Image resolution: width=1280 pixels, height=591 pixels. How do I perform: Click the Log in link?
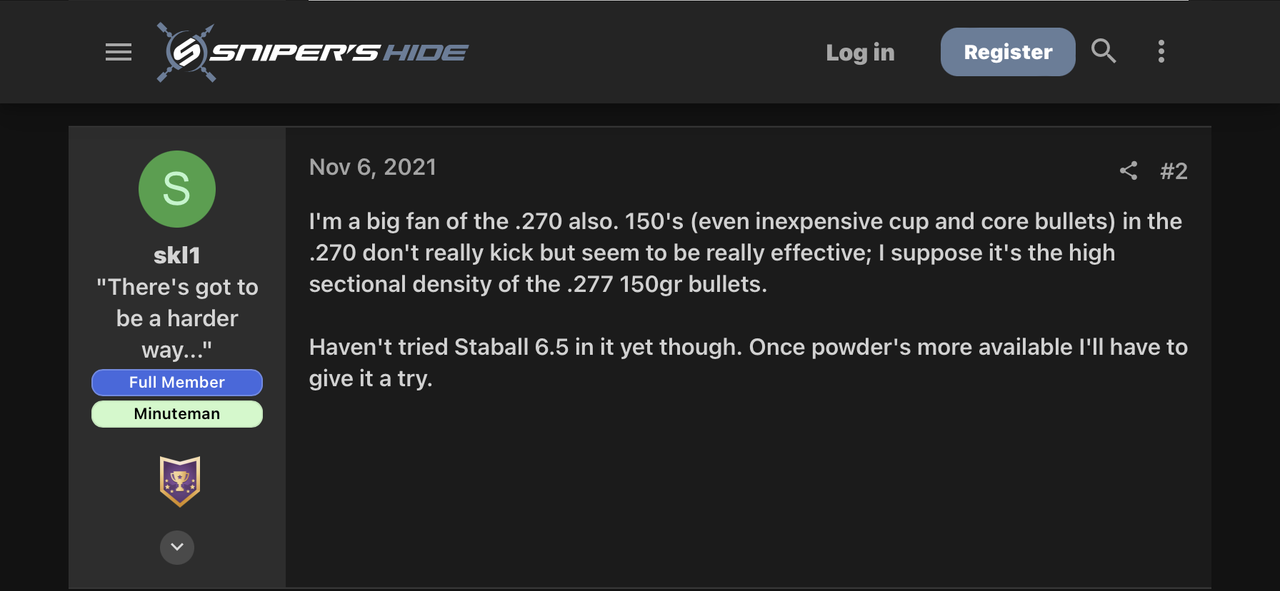click(860, 52)
